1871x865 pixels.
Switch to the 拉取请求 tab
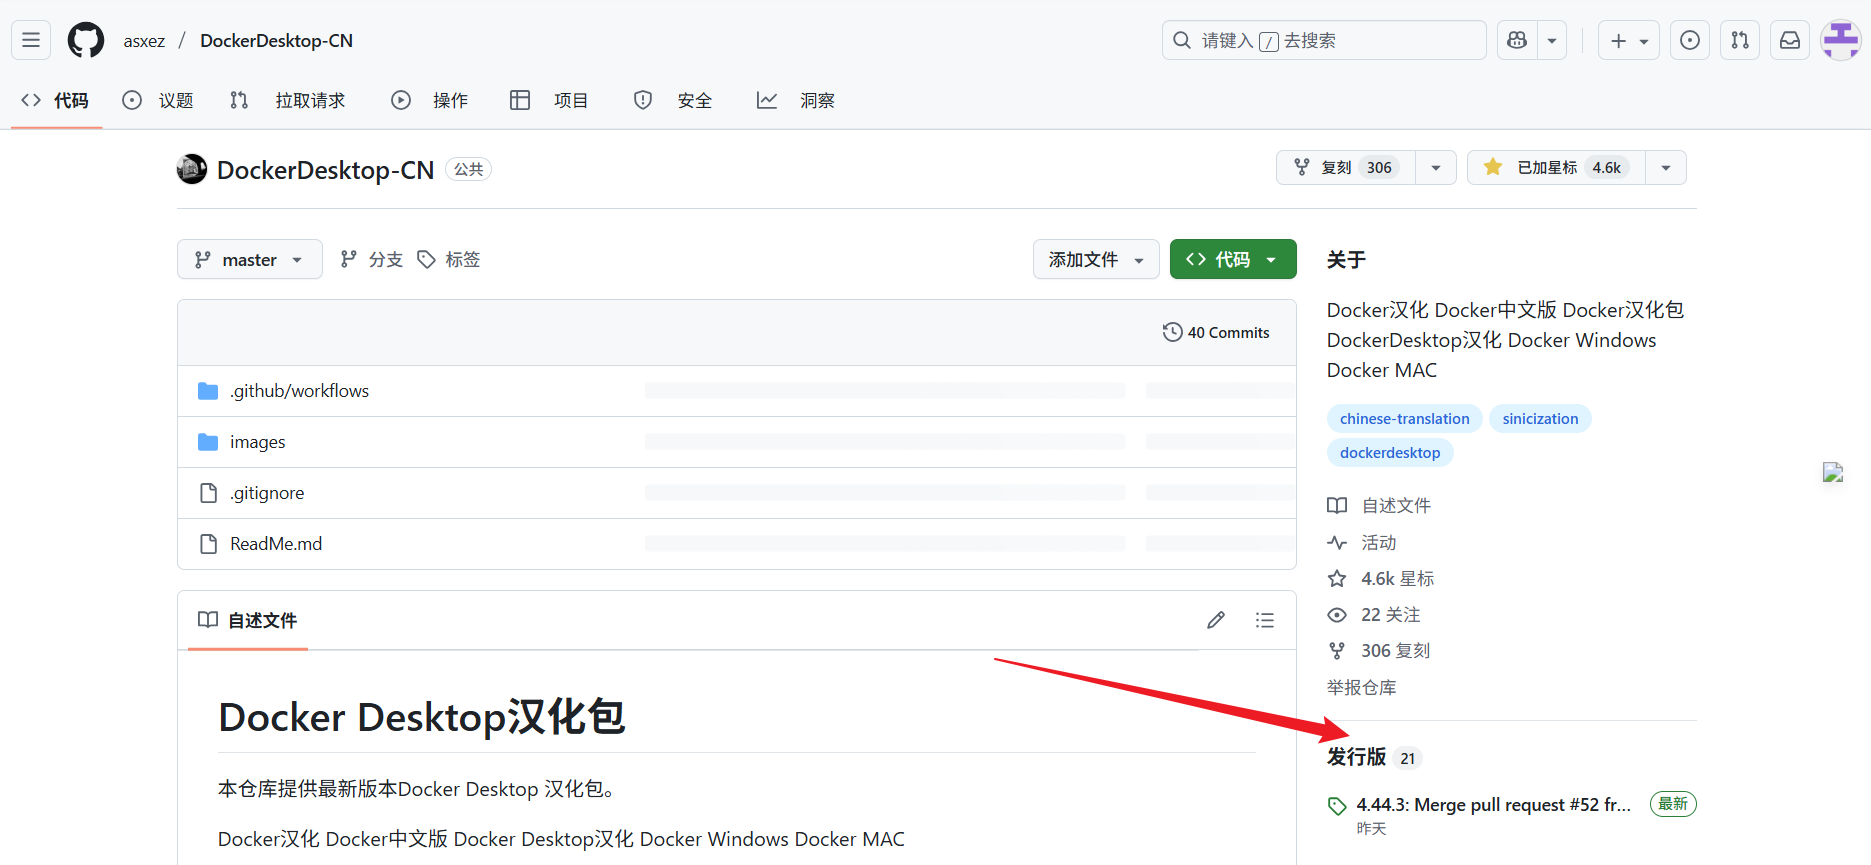tap(288, 100)
